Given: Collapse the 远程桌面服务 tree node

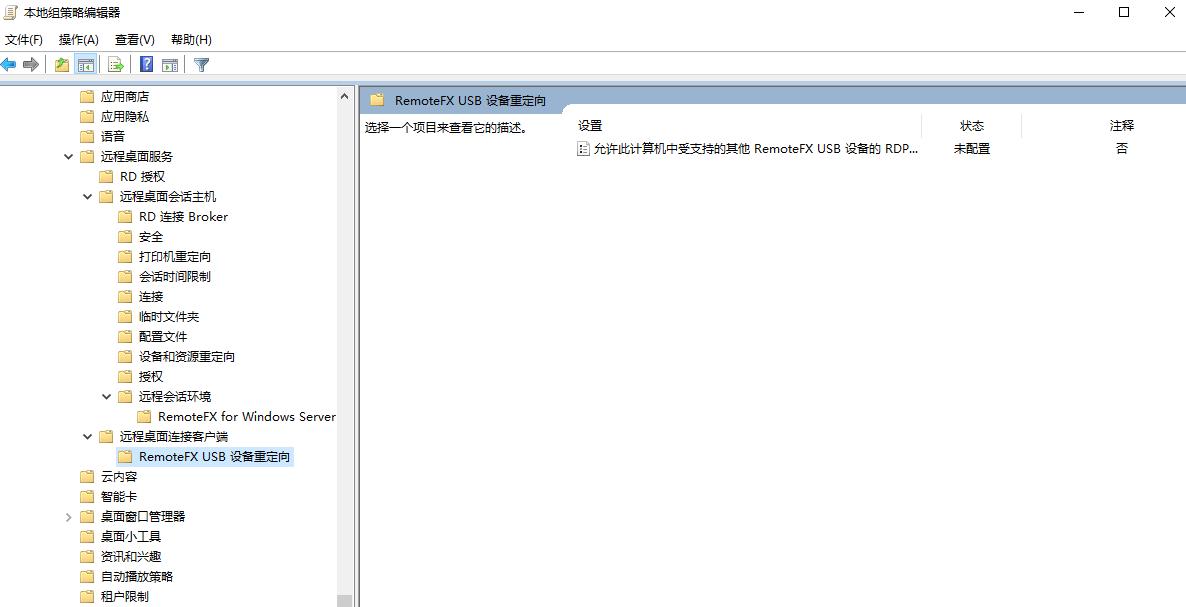Looking at the screenshot, I should pos(68,156).
